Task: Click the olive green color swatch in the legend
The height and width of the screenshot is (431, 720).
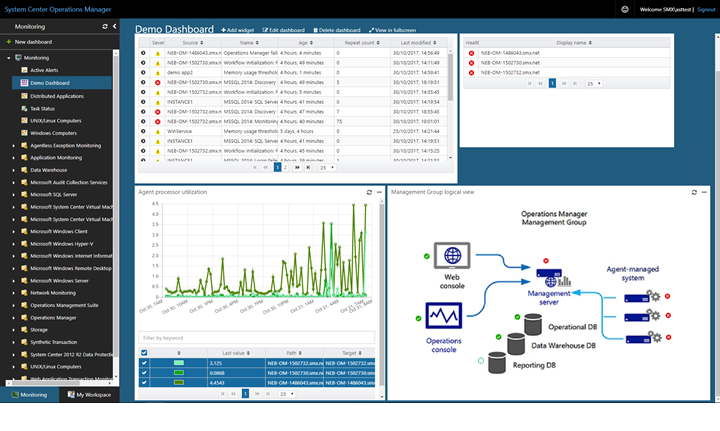Action: [179, 382]
